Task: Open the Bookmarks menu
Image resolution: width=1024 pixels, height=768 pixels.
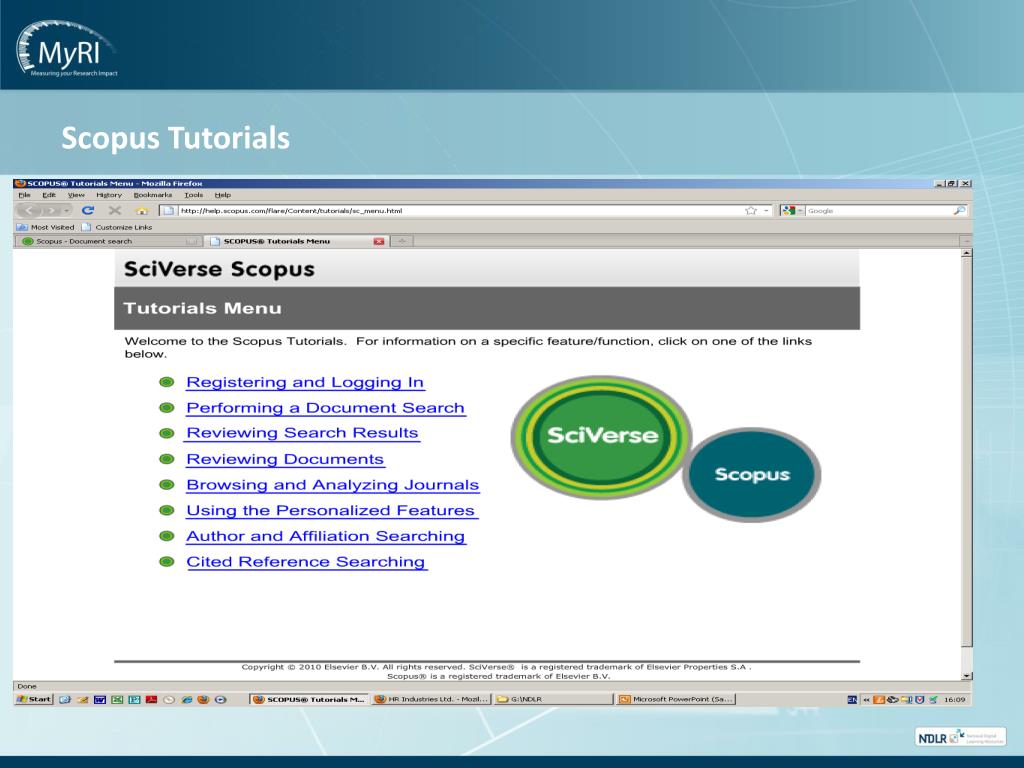Action: click(153, 195)
